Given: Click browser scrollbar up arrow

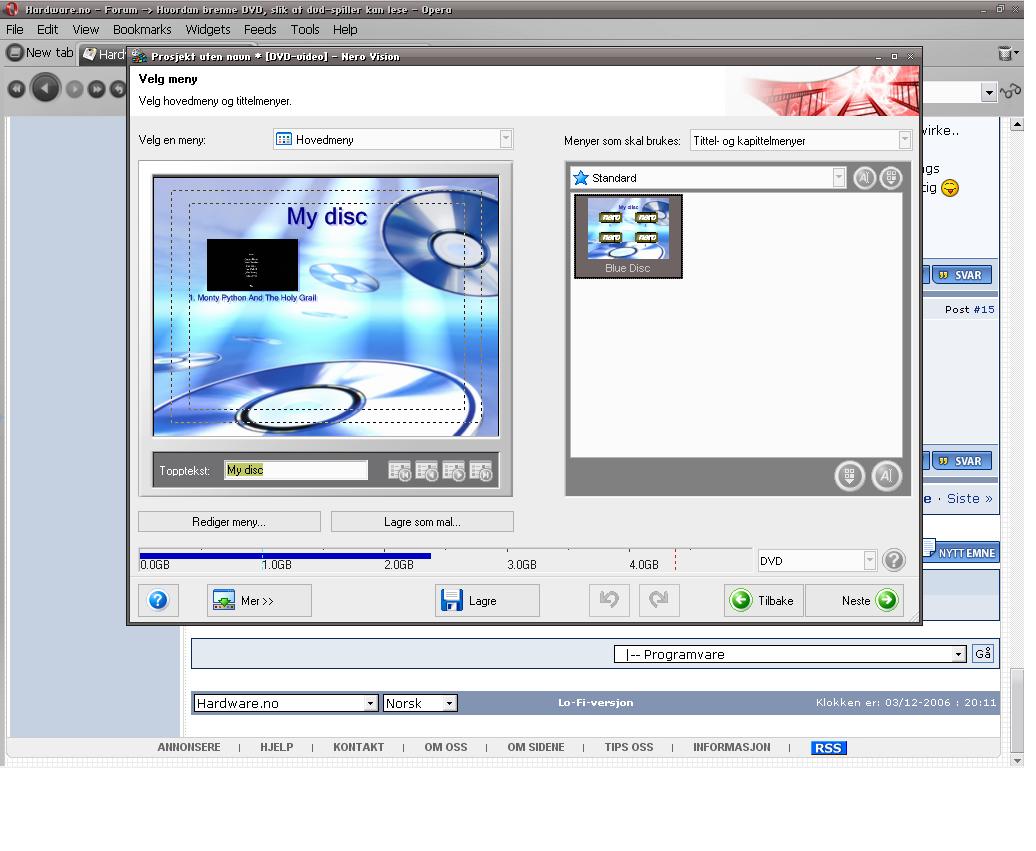Looking at the screenshot, I should tap(1018, 124).
